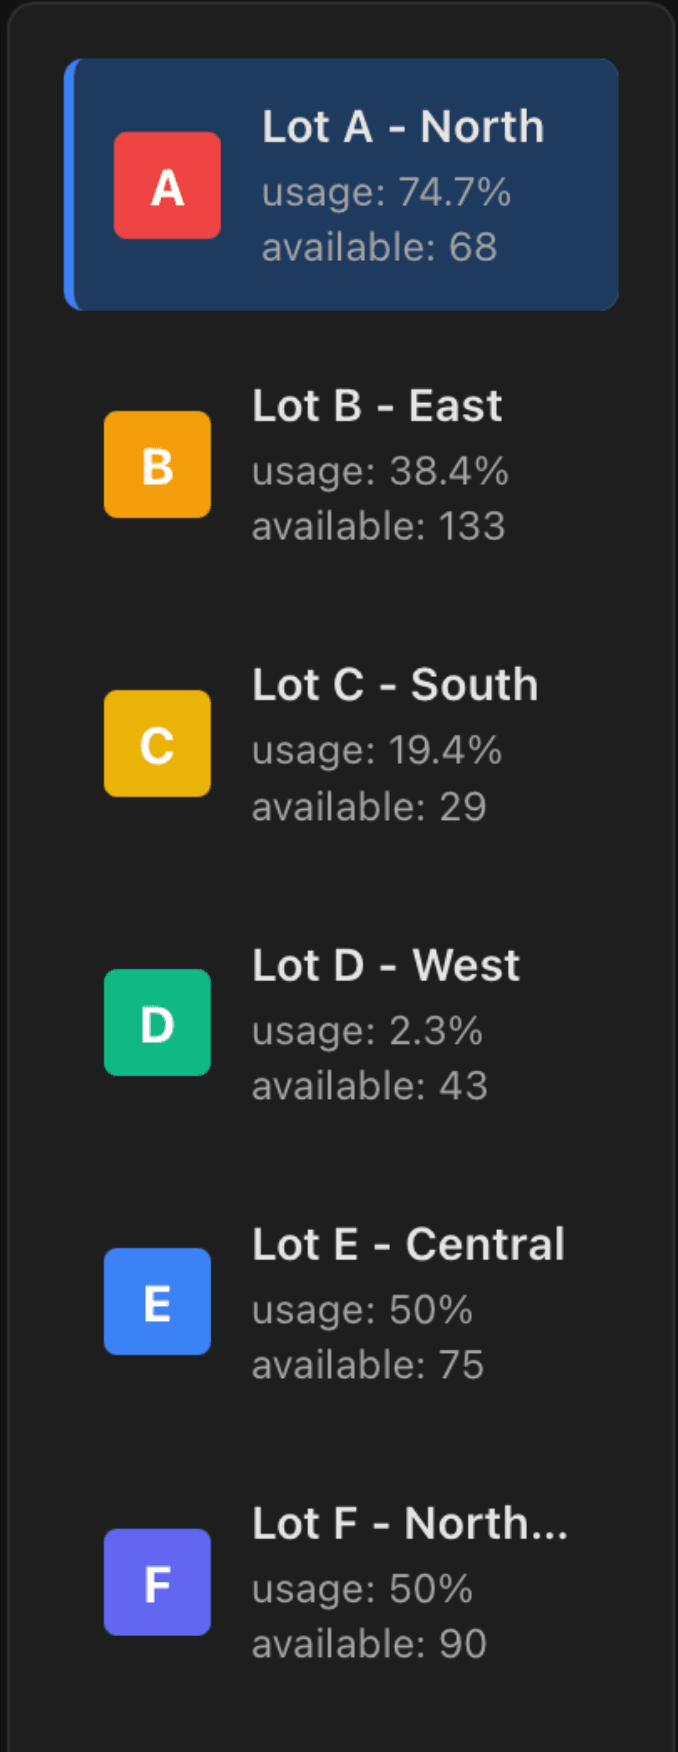678x1752 pixels.
Task: Click the purple Lot F badge
Action: pos(157,1583)
